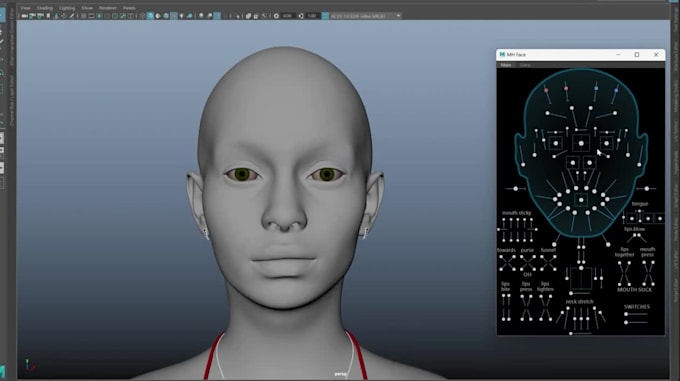Click the Exposure reset icon
Image resolution: width=680 pixels, height=381 pixels.
276,16
